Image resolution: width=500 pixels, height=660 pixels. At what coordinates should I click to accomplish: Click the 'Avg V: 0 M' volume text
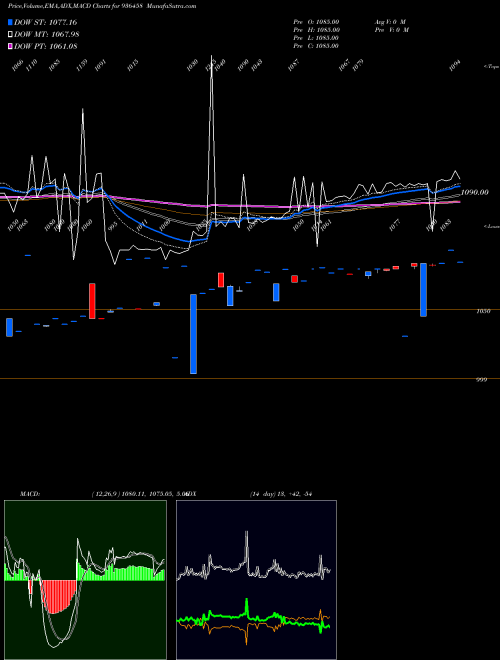pos(390,22)
